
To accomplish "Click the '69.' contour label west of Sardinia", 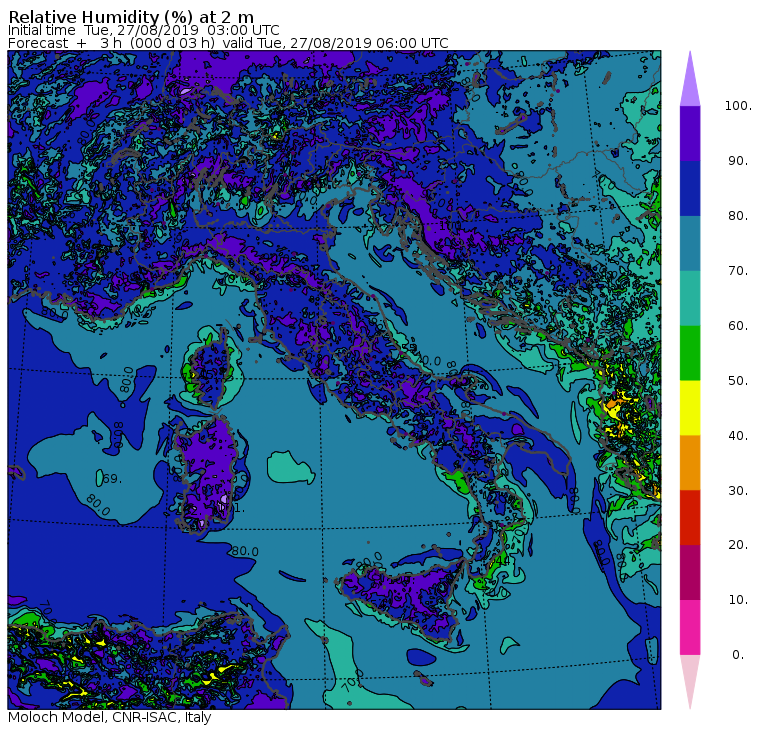I will 112,479.
